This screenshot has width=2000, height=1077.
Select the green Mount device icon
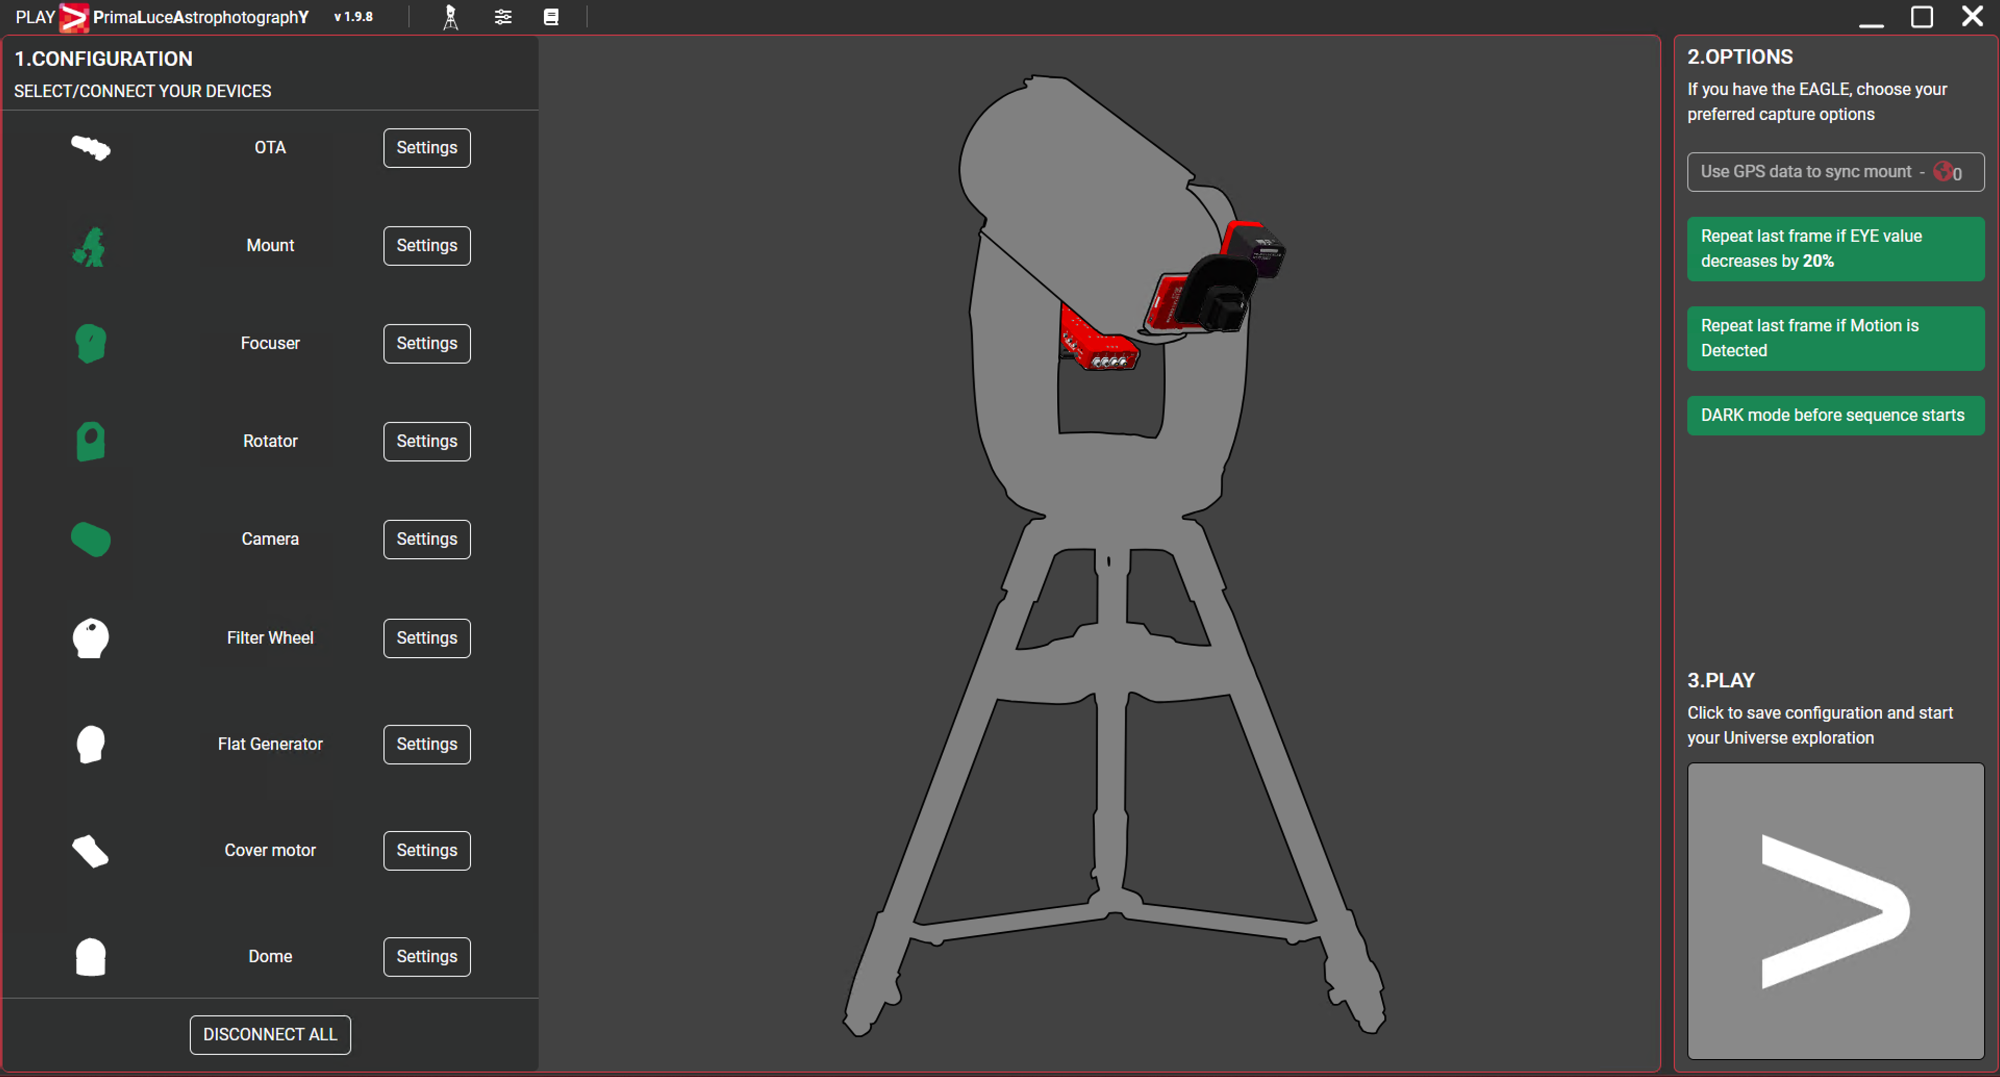coord(90,246)
